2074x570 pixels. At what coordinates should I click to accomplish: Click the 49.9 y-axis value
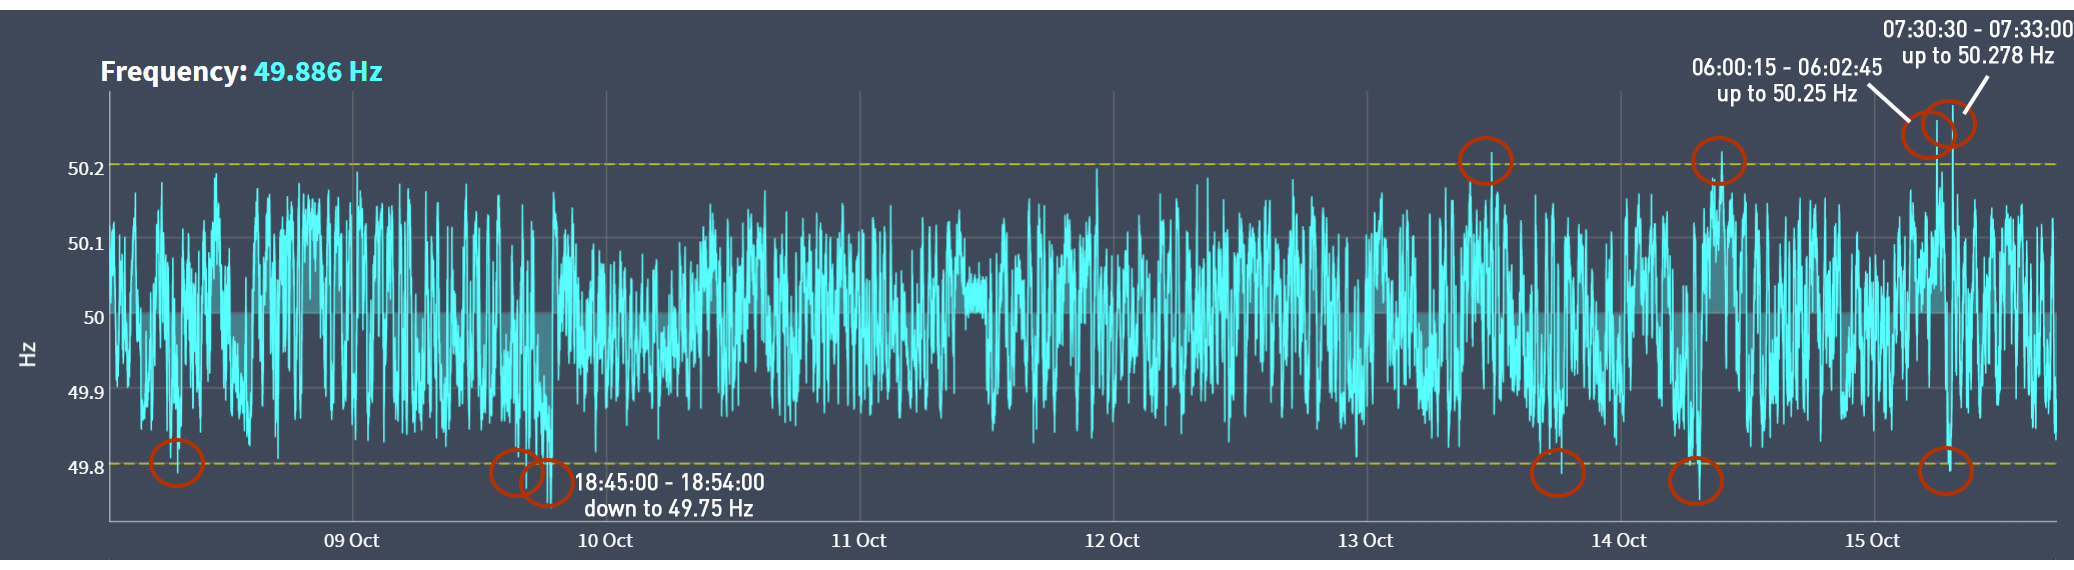point(86,392)
